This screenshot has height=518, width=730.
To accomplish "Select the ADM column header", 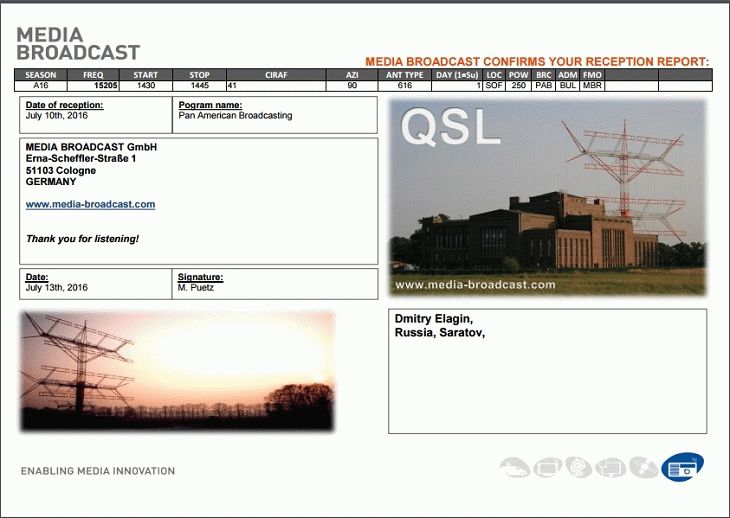I will (x=568, y=74).
